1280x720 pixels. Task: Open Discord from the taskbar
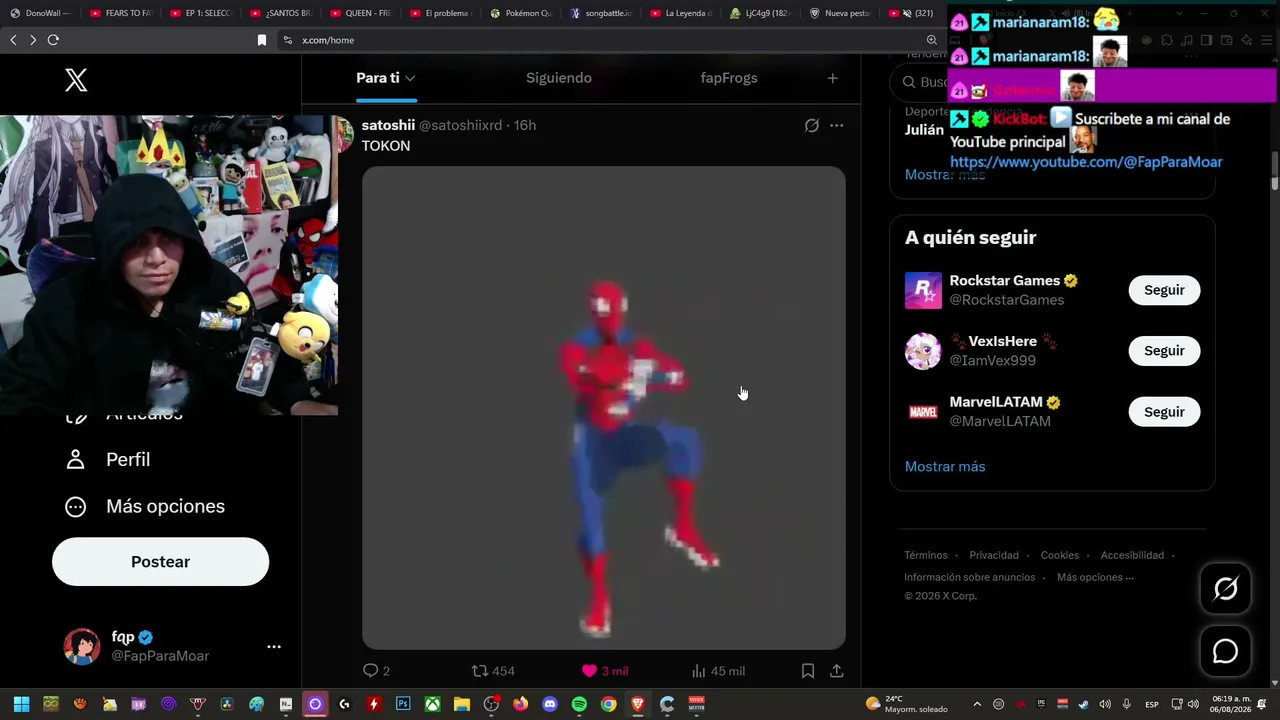tap(549, 704)
